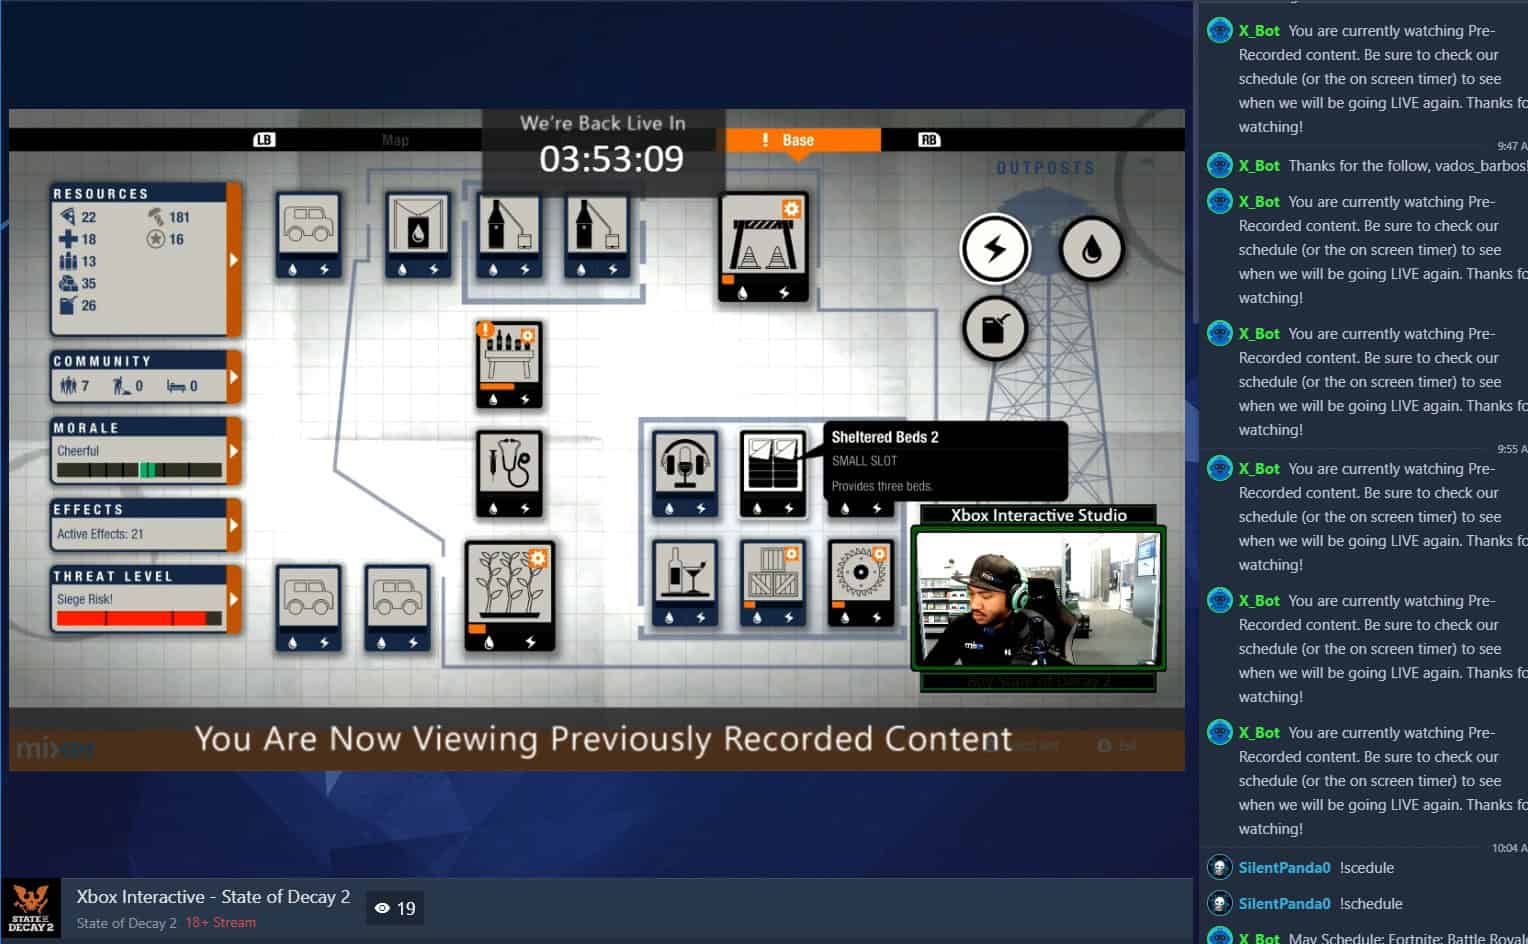Select the Sheltered Beds 2 facility icon
Image resolution: width=1528 pixels, height=944 pixels.
(773, 474)
